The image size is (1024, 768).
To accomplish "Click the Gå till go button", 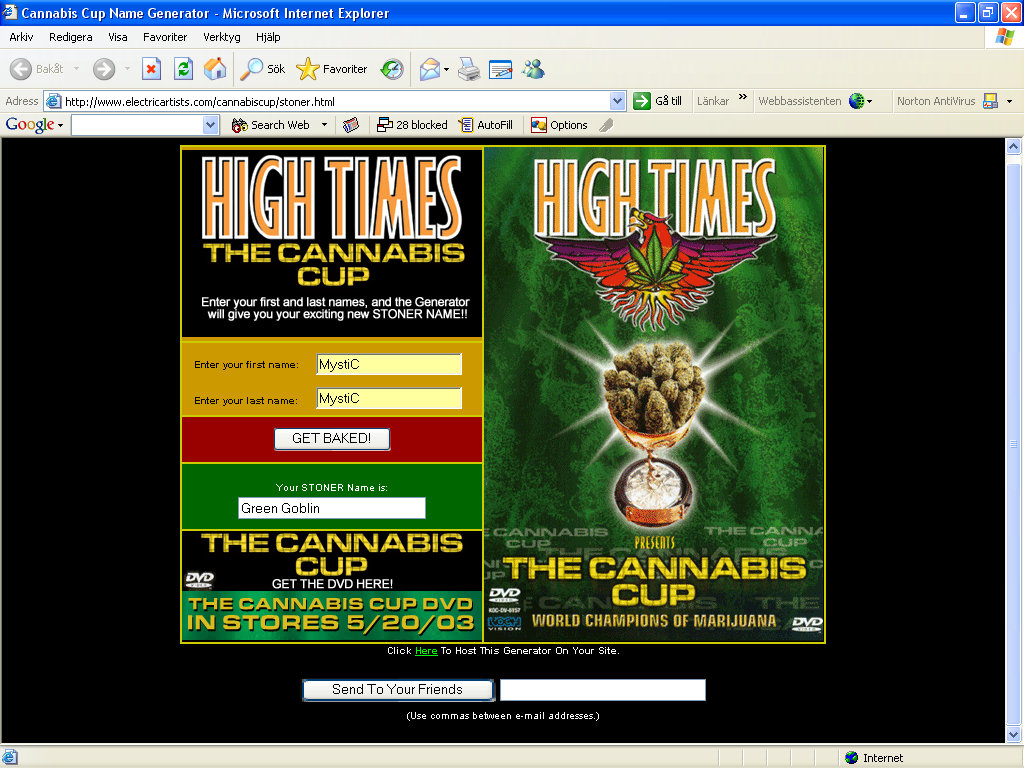I will click(x=658, y=101).
